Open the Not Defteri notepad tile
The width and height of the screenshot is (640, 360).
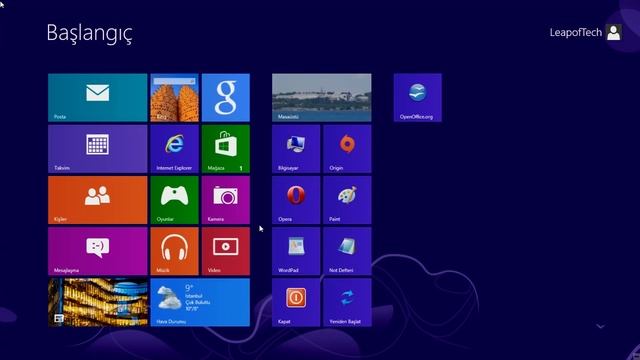point(347,251)
